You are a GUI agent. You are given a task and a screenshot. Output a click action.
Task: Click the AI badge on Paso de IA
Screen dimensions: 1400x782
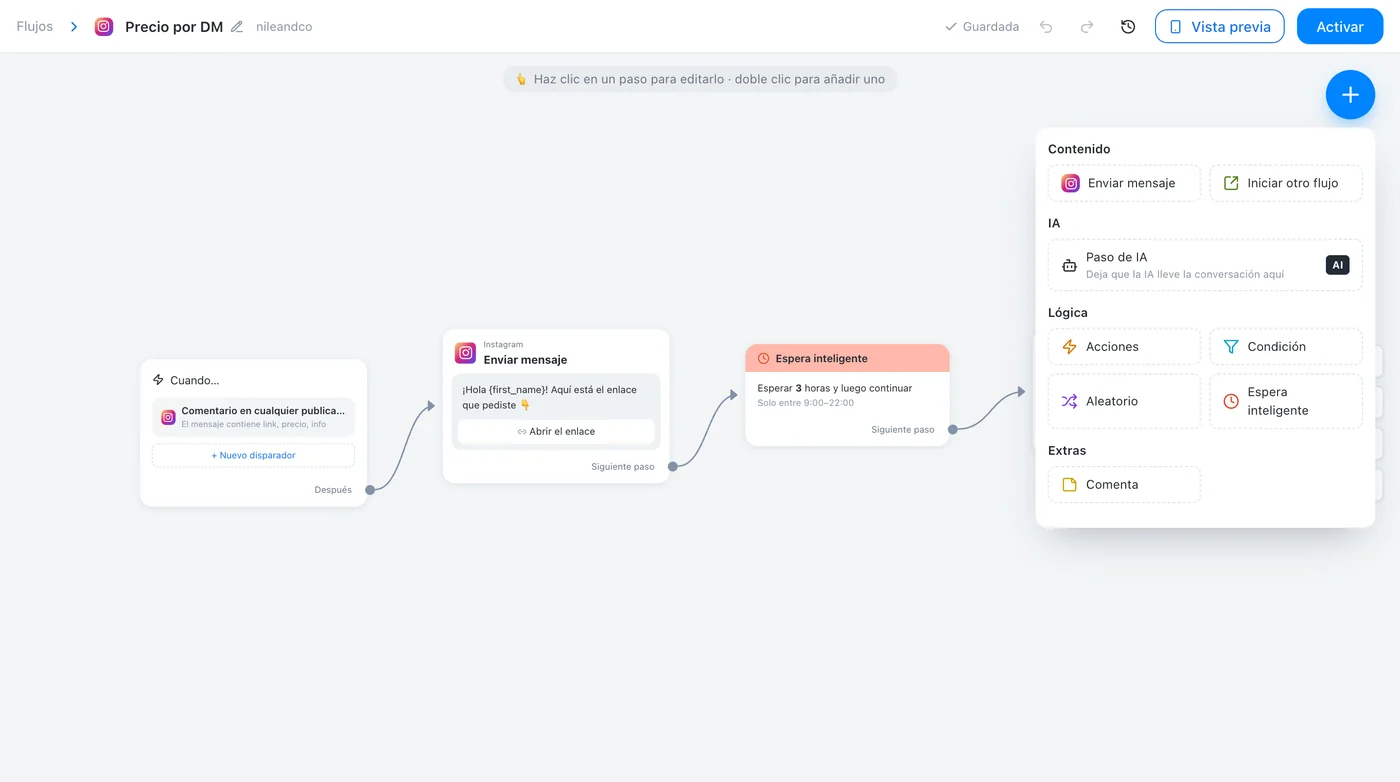coord(1337,265)
